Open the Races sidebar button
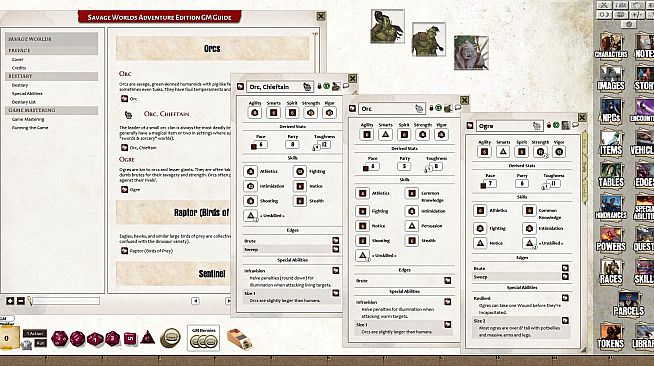 pos(611,271)
